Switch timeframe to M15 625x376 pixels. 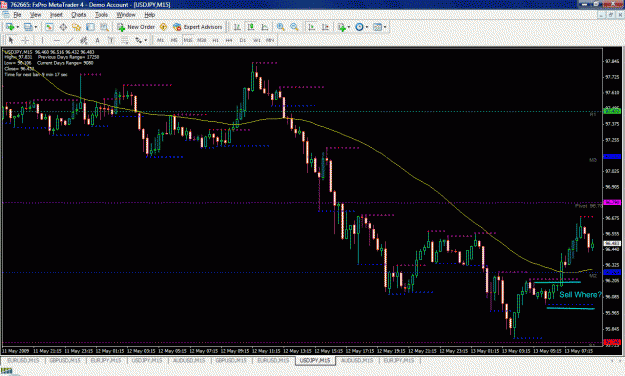(188, 40)
